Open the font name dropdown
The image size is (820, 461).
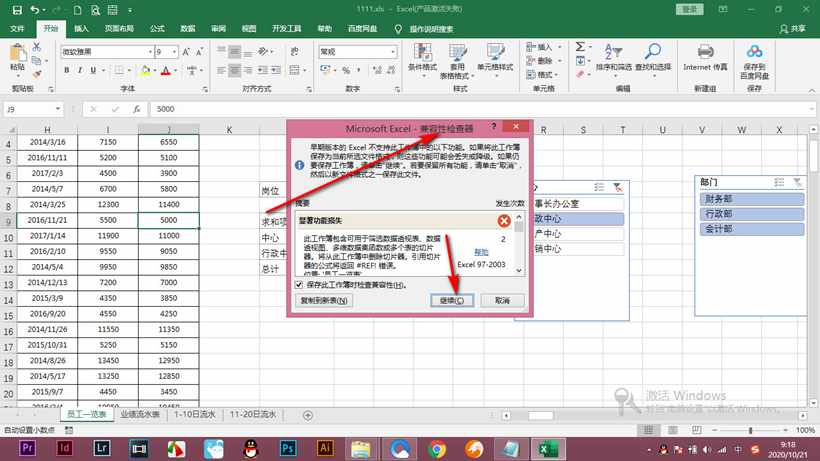pyautogui.click(x=150, y=52)
